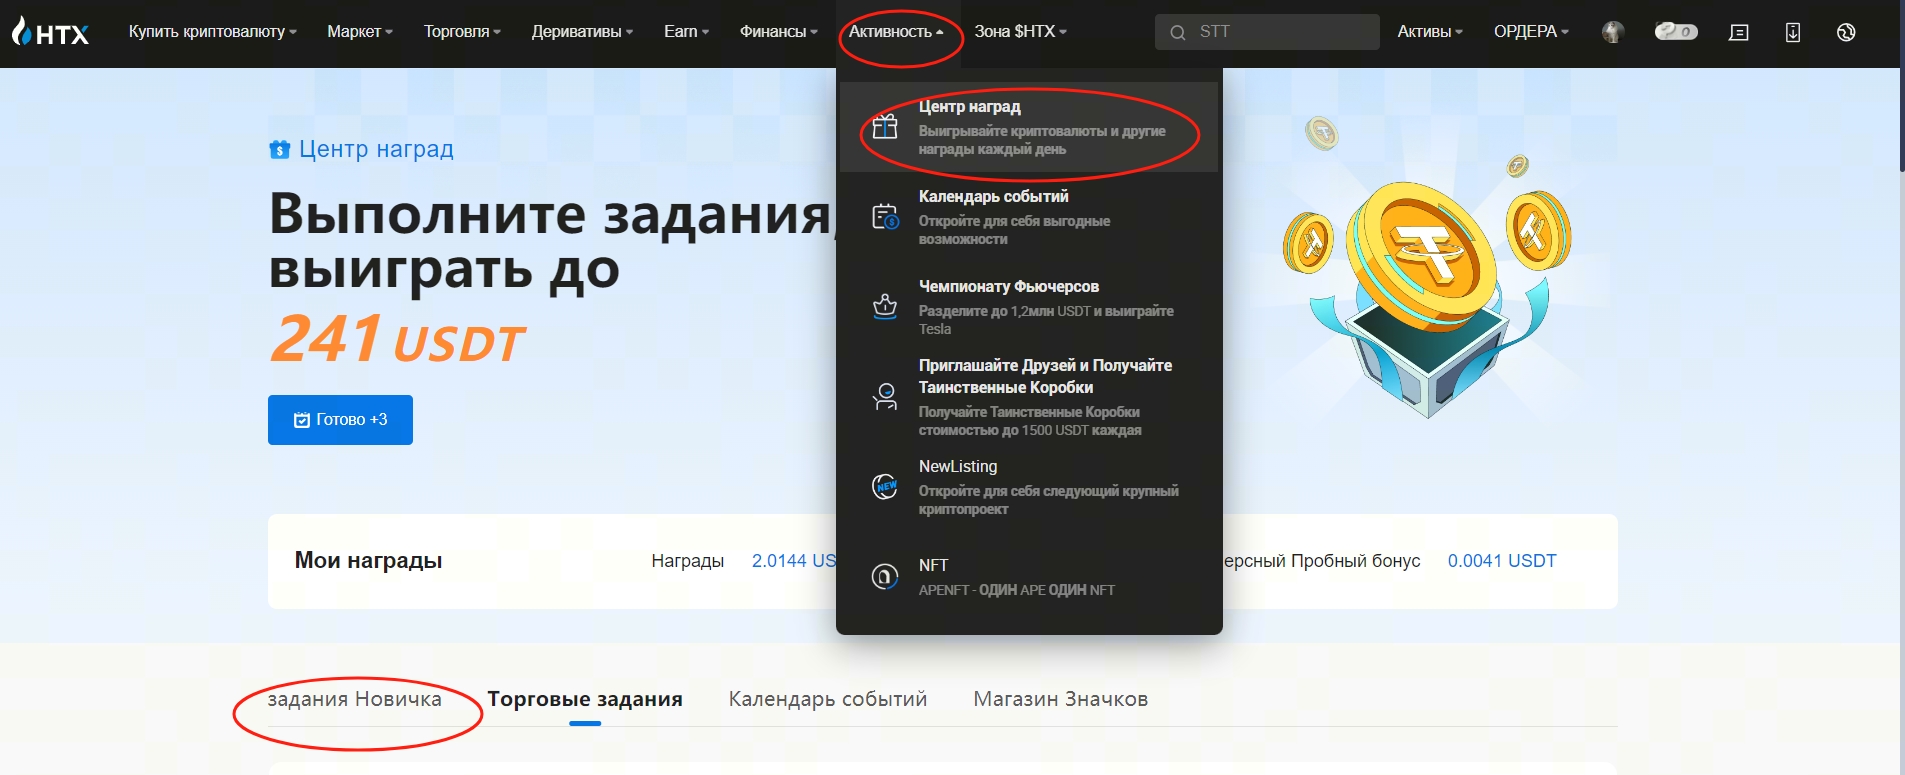Click the NFT circle icon in menu
Image resolution: width=1905 pixels, height=775 pixels.
[x=885, y=577]
